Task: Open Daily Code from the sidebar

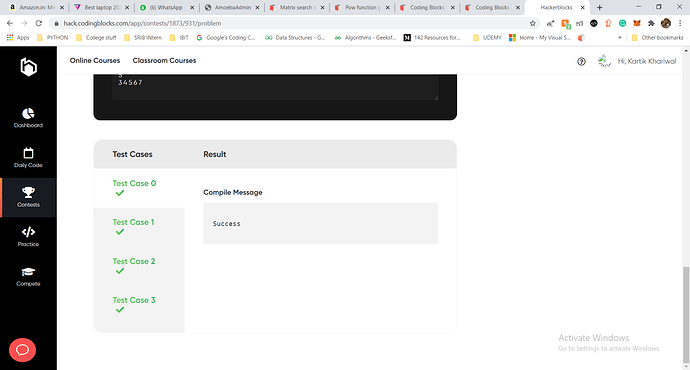Action: pos(28,158)
